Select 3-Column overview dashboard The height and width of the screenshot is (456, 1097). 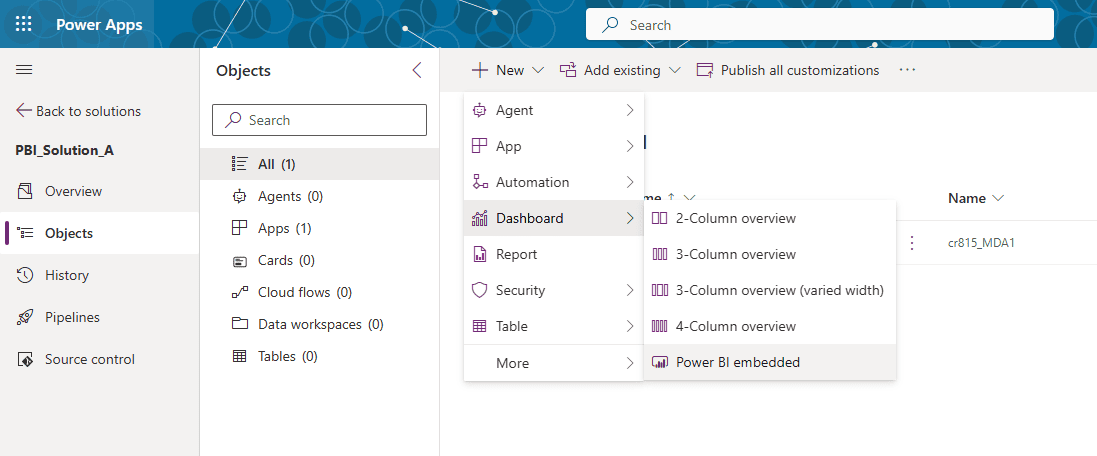pyautogui.click(x=770, y=254)
